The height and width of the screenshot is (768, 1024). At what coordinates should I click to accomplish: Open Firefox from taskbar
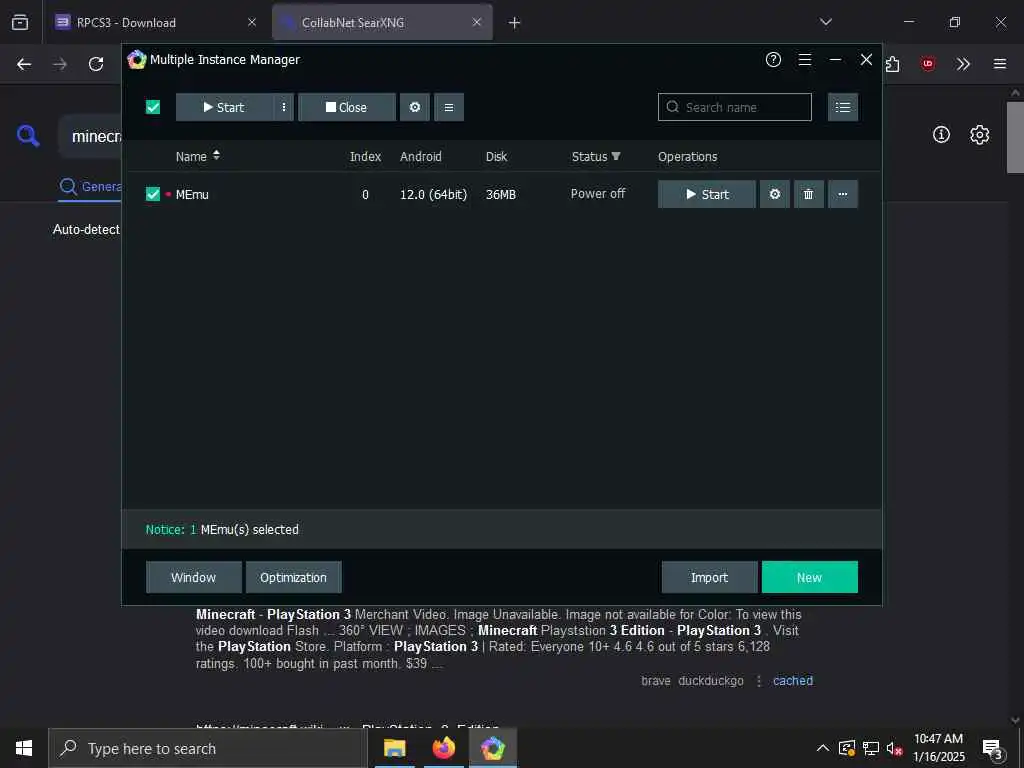[x=444, y=748]
